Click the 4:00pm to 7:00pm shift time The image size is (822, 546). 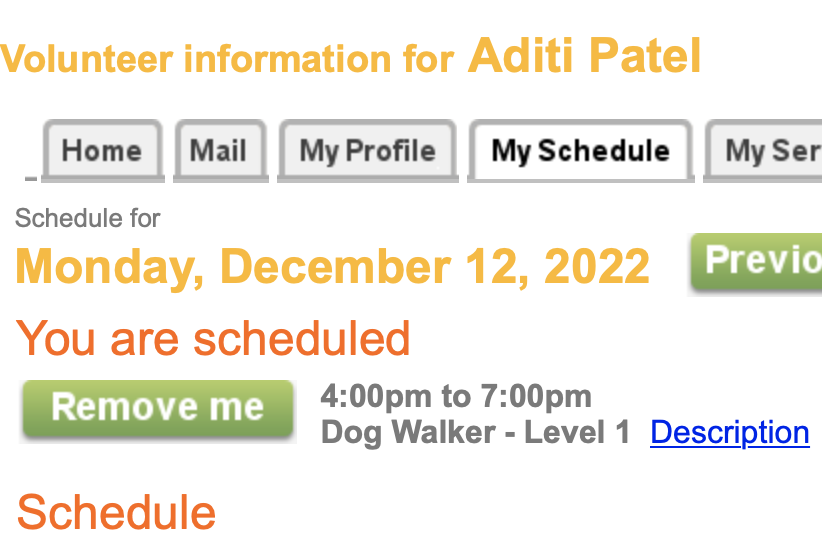coord(456,396)
